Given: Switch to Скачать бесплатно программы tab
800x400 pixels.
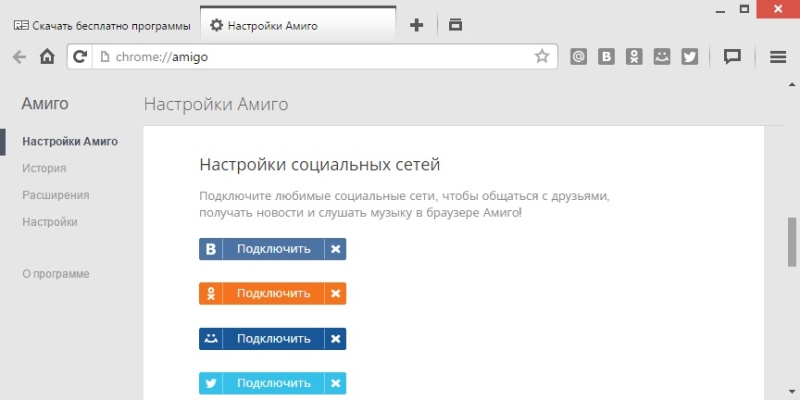Looking at the screenshot, I should [102, 26].
